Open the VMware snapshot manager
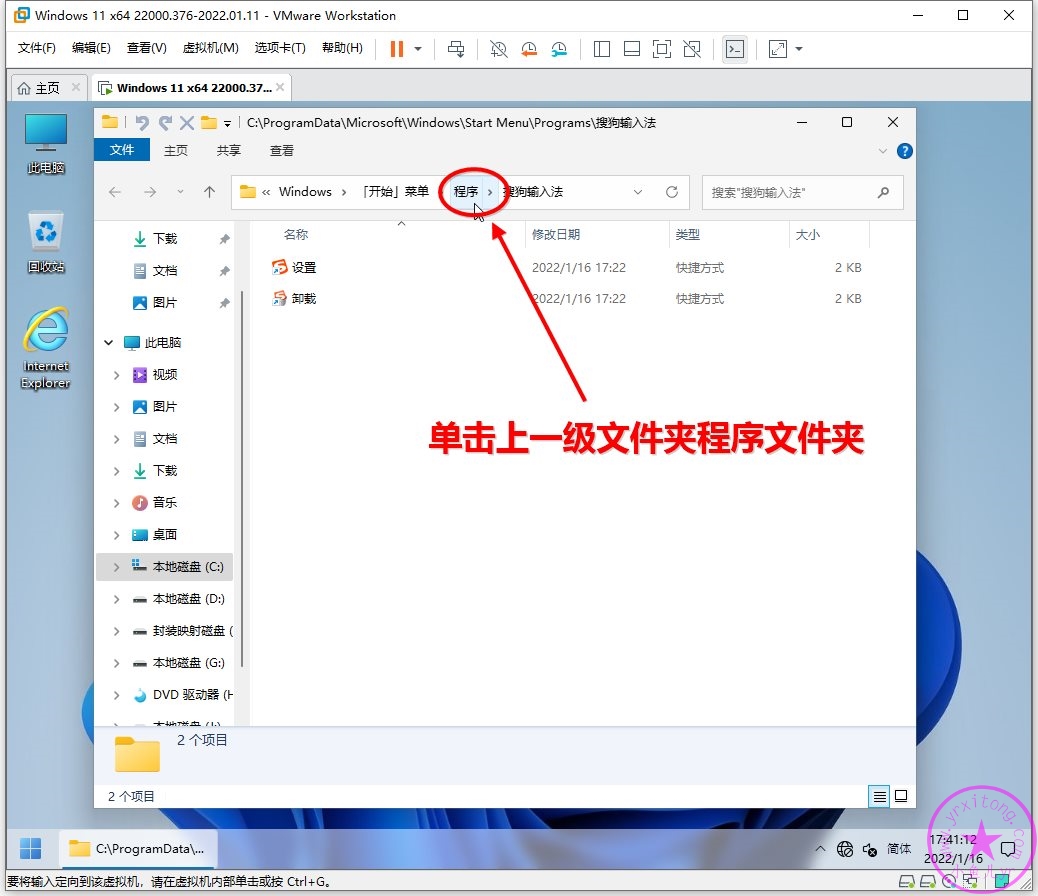The width and height of the screenshot is (1038, 896). tap(559, 49)
